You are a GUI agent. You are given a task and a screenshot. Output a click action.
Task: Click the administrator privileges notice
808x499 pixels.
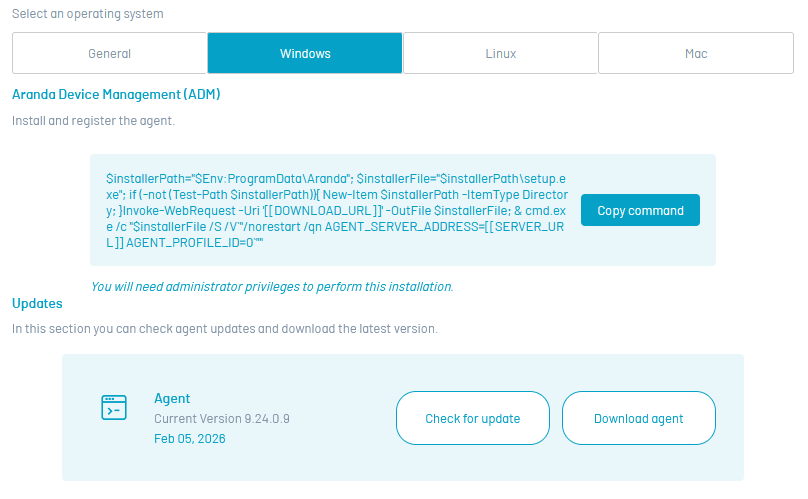coord(271,286)
